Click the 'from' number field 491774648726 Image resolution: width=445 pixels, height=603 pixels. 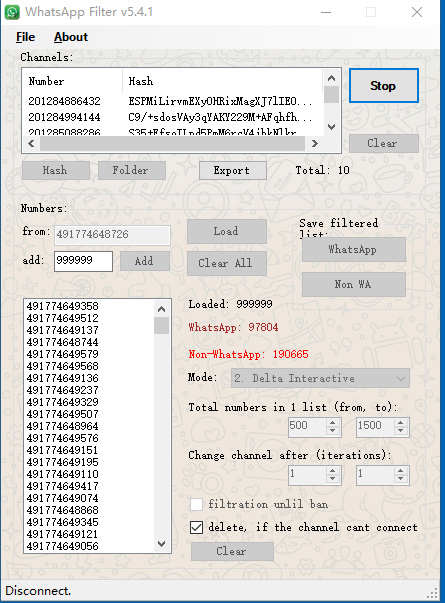pos(112,235)
